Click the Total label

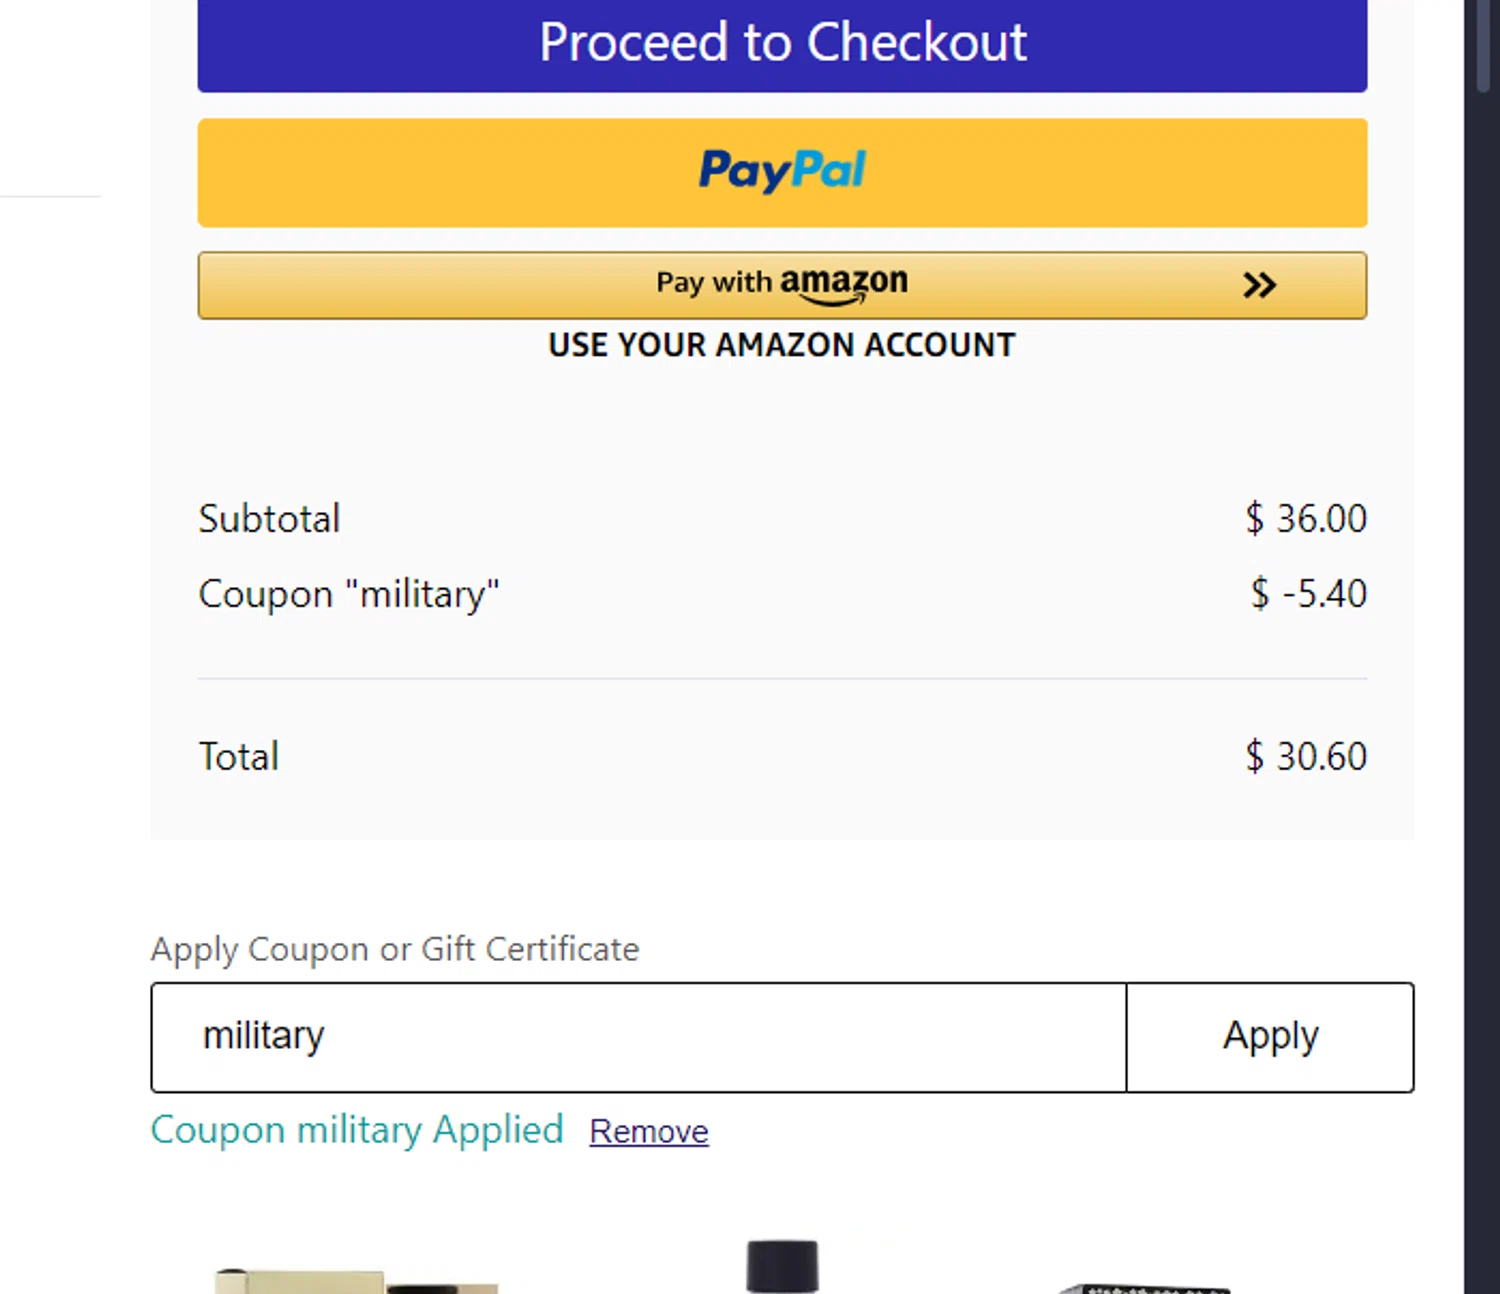pyautogui.click(x=239, y=757)
